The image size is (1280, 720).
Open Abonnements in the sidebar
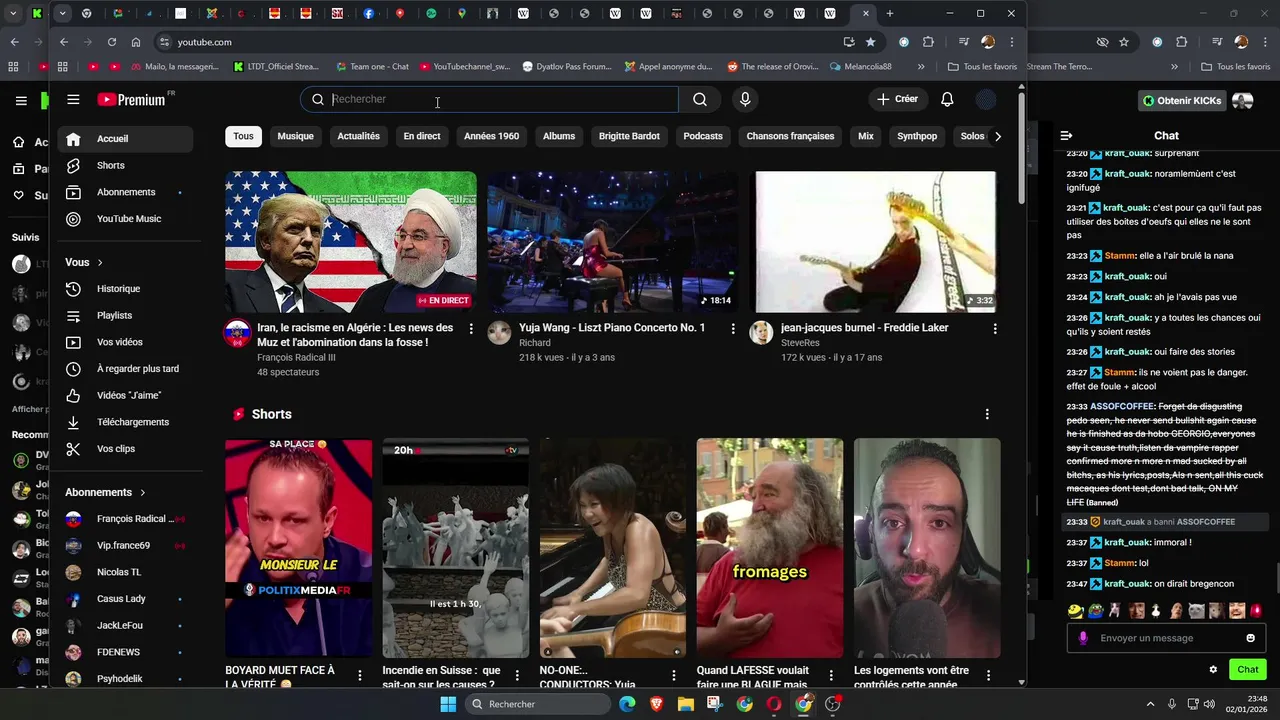click(x=125, y=192)
